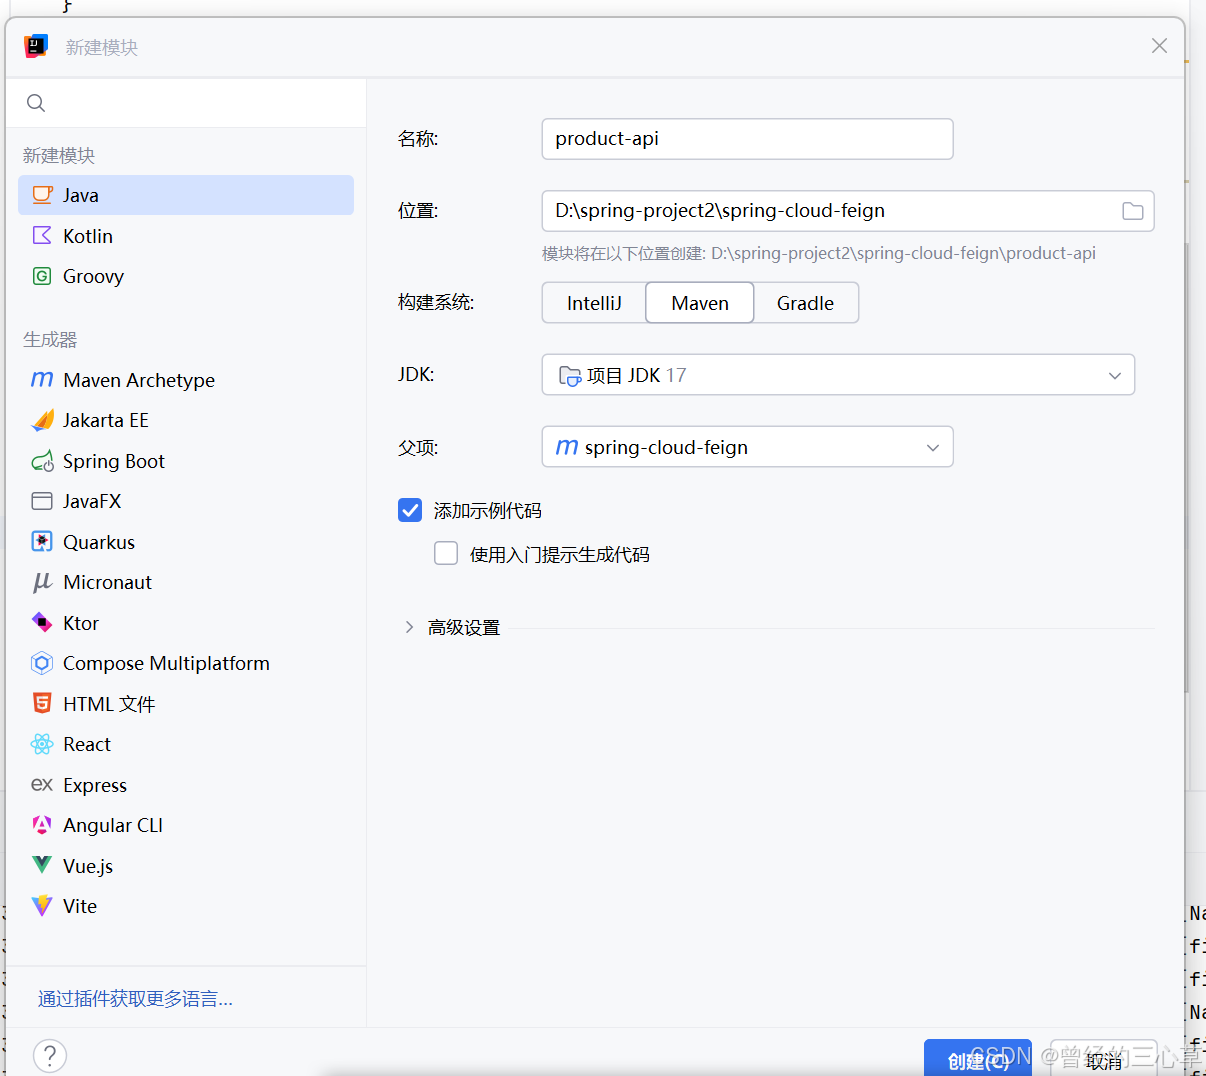Click the Compose Multiplatform hexagon icon
Image resolution: width=1206 pixels, height=1076 pixels.
click(42, 663)
